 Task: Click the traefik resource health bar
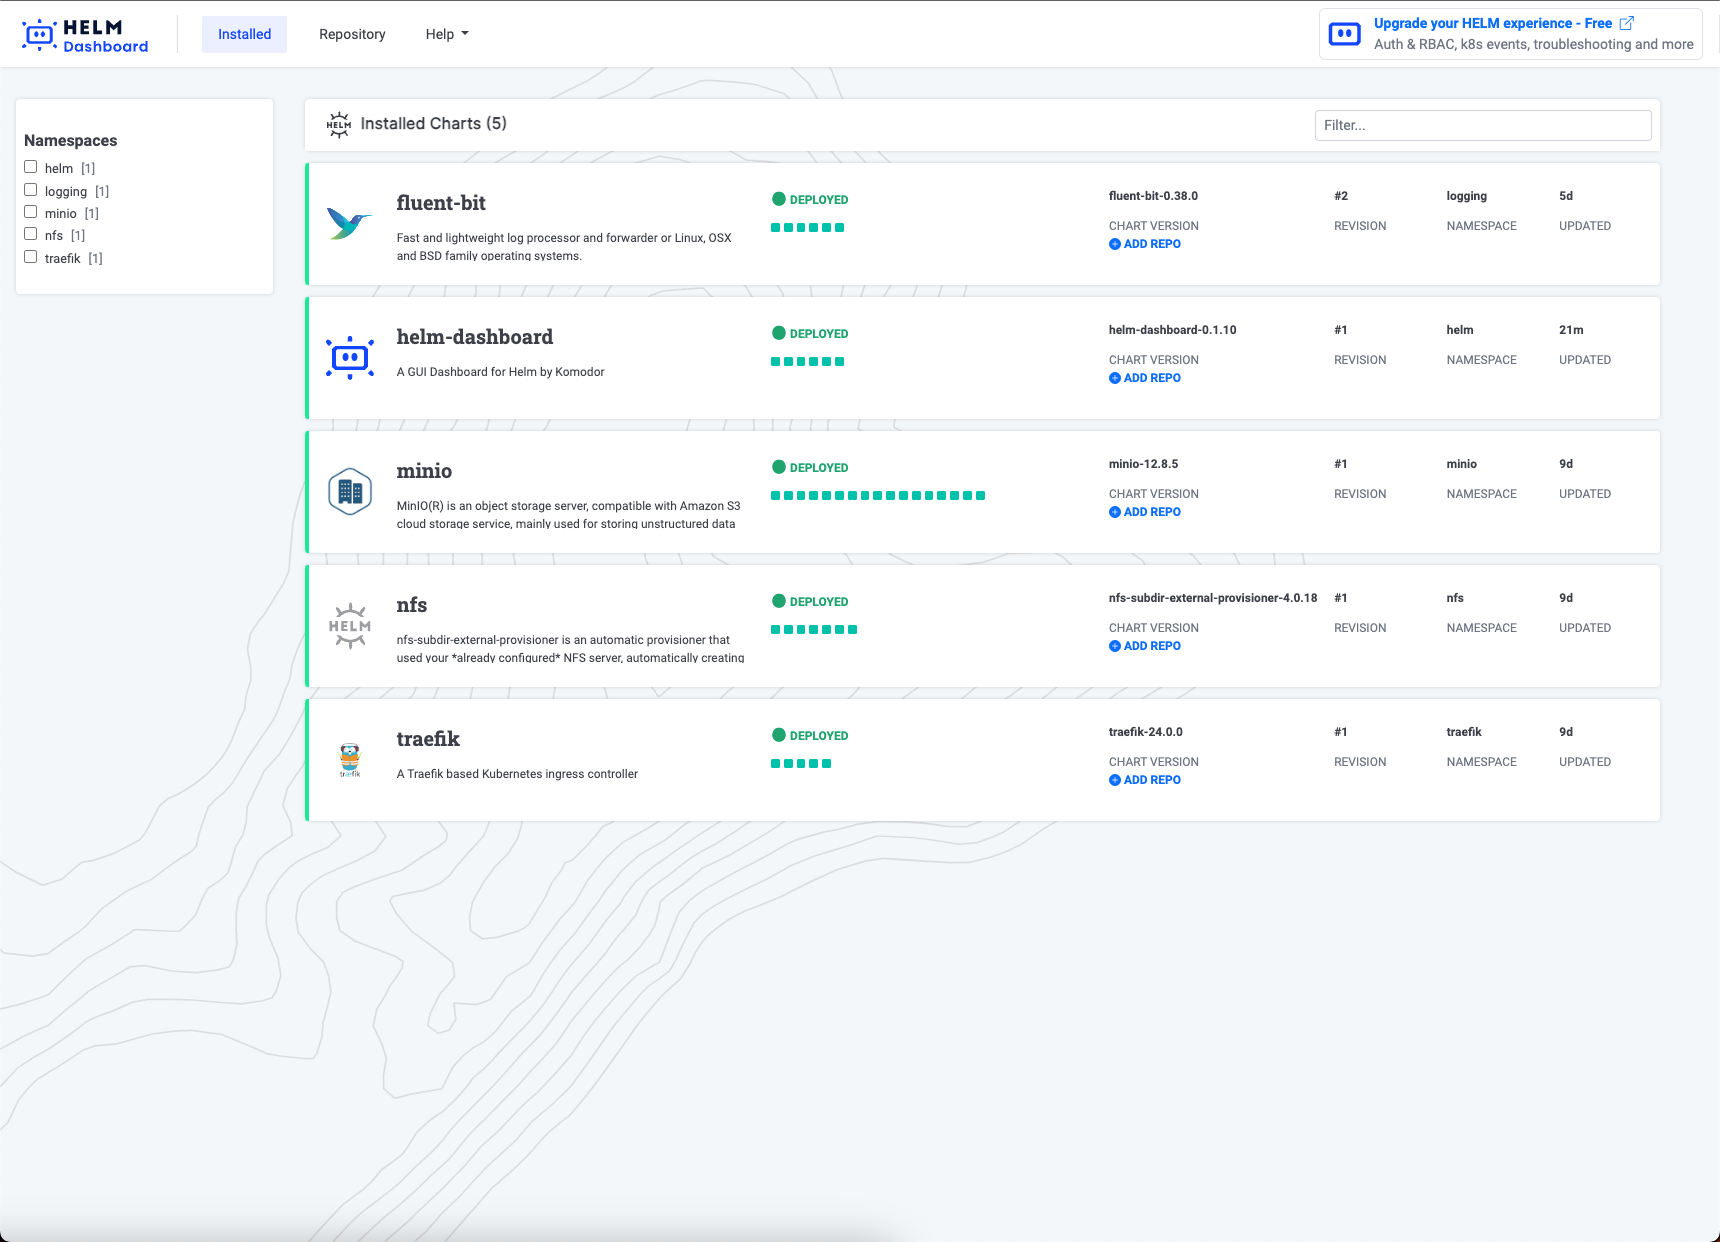click(801, 764)
